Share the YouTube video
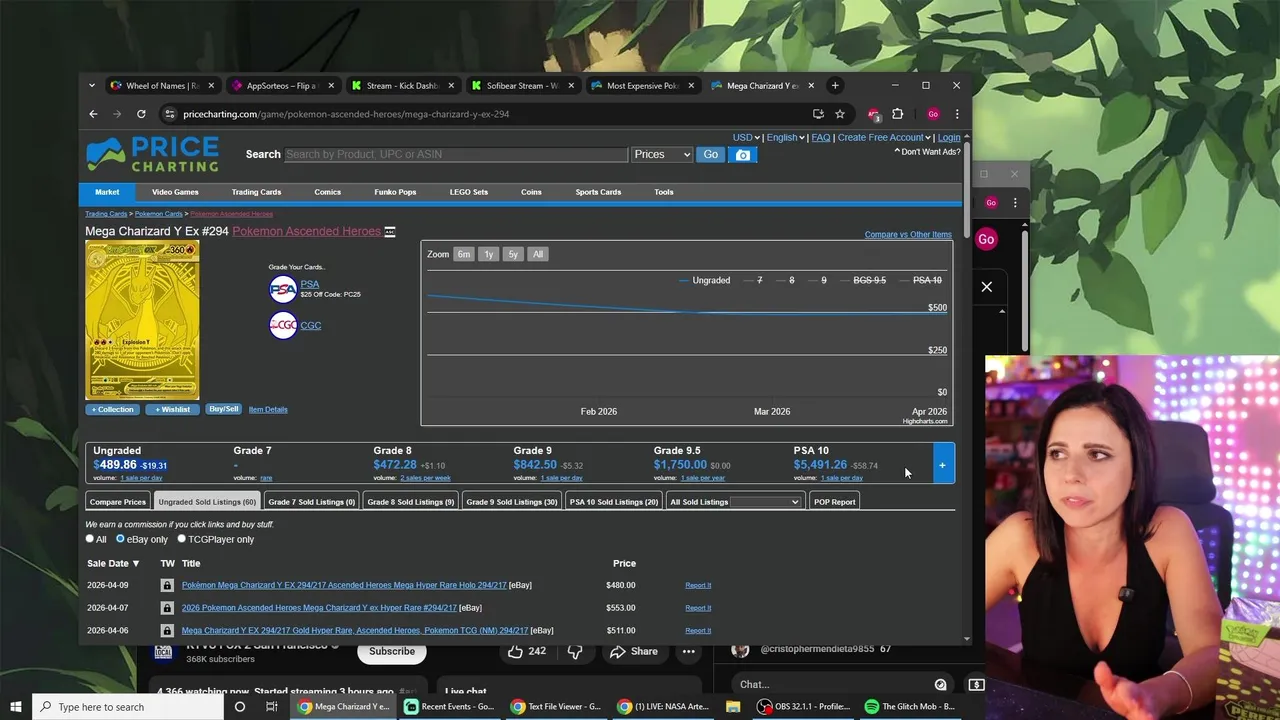1280x720 pixels. pos(634,652)
